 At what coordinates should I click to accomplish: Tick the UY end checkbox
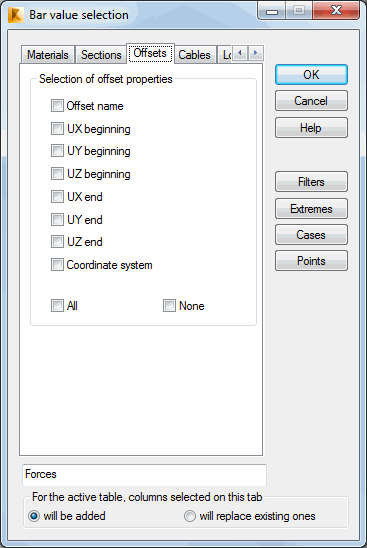coord(57,219)
